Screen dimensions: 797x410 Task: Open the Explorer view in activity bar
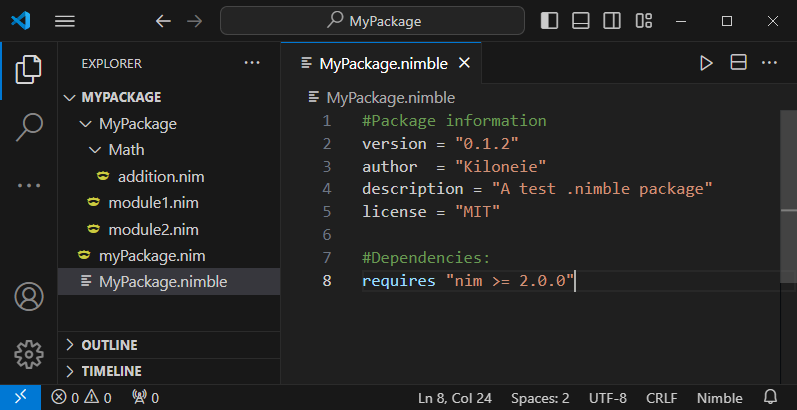pos(28,70)
